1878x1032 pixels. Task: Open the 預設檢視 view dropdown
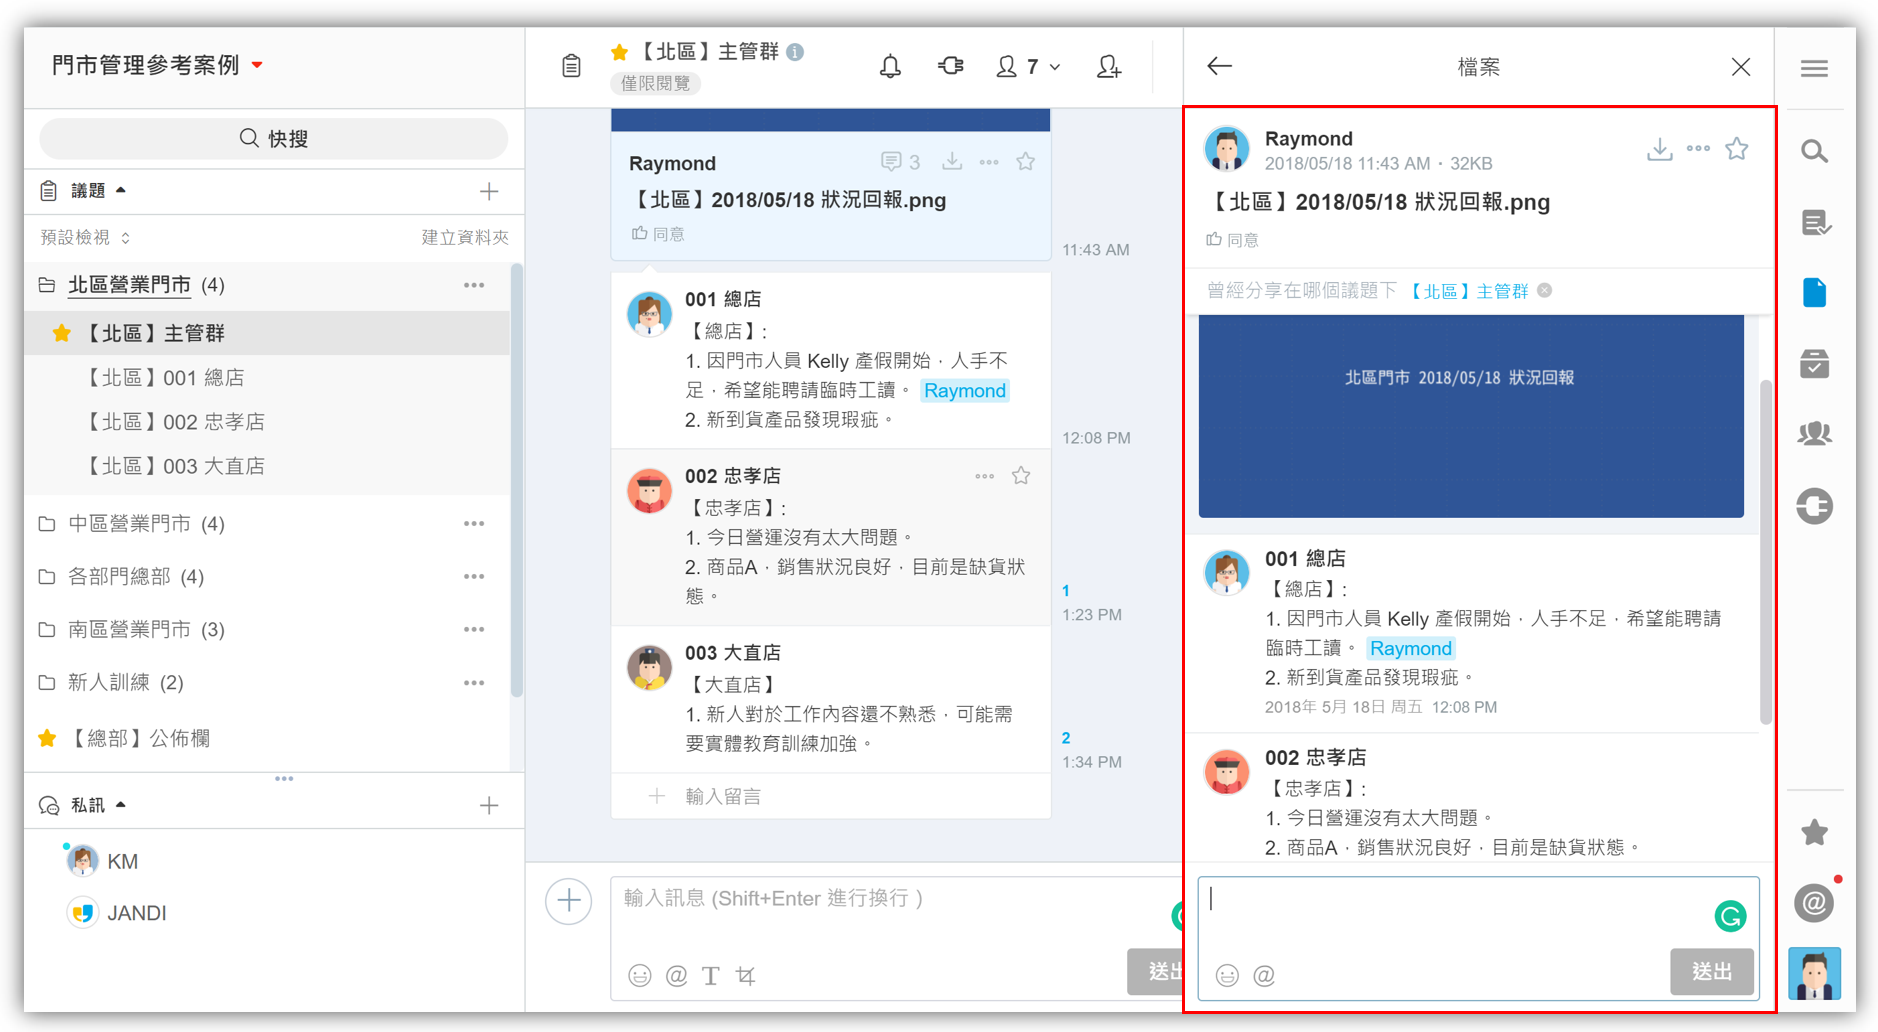tap(84, 237)
